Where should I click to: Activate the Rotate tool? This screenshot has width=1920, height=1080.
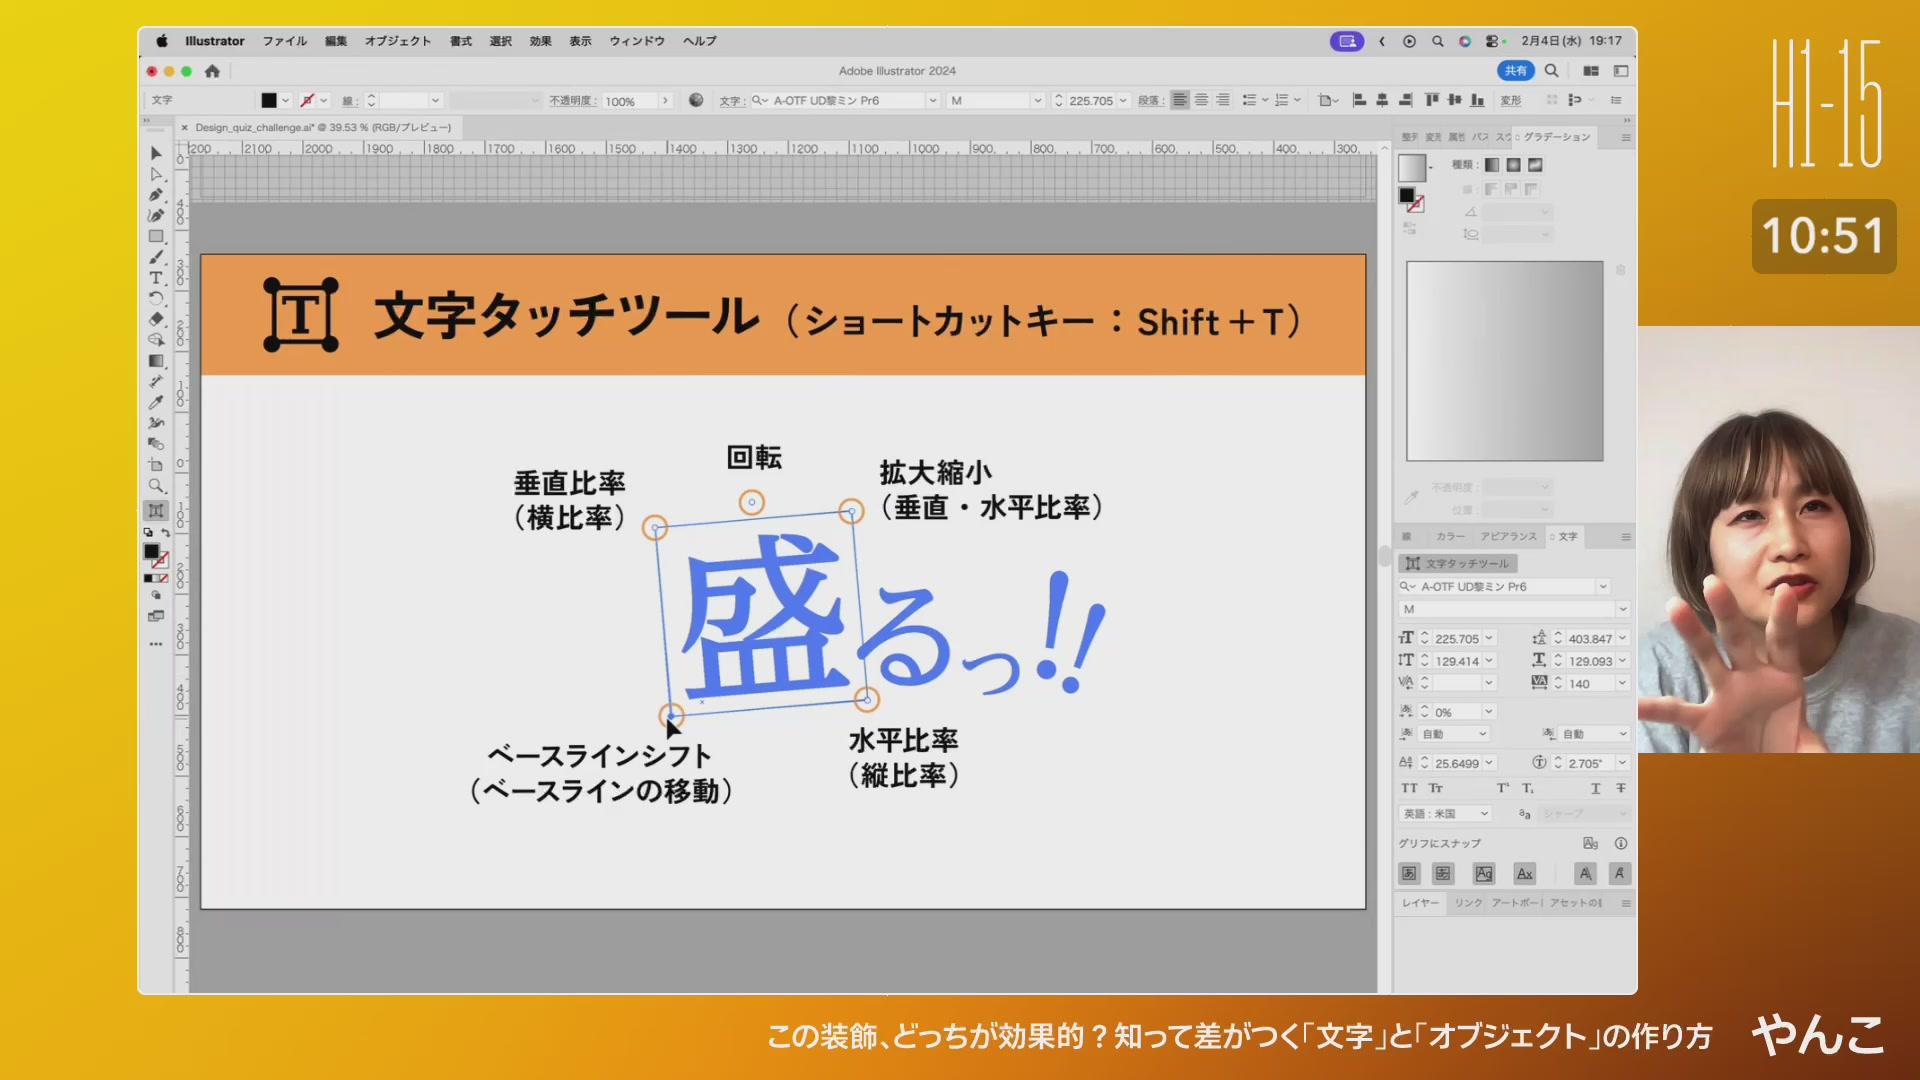156,298
